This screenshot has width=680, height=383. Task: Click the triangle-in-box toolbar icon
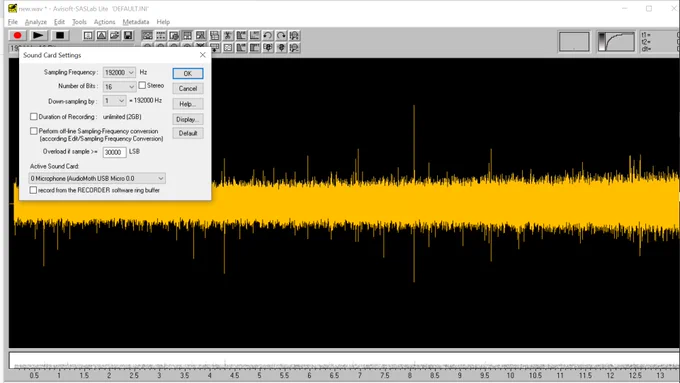pos(101,36)
